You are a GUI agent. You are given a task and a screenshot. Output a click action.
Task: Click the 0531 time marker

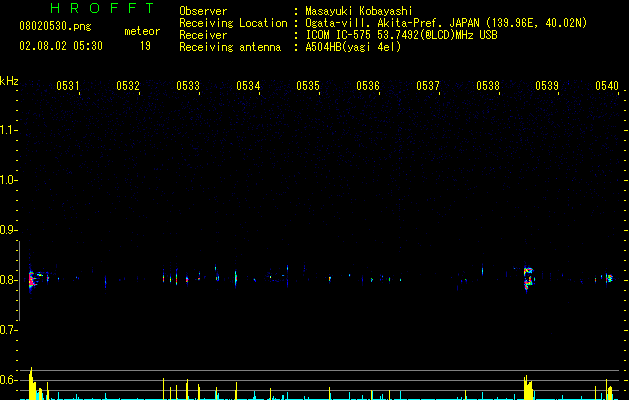coord(67,86)
